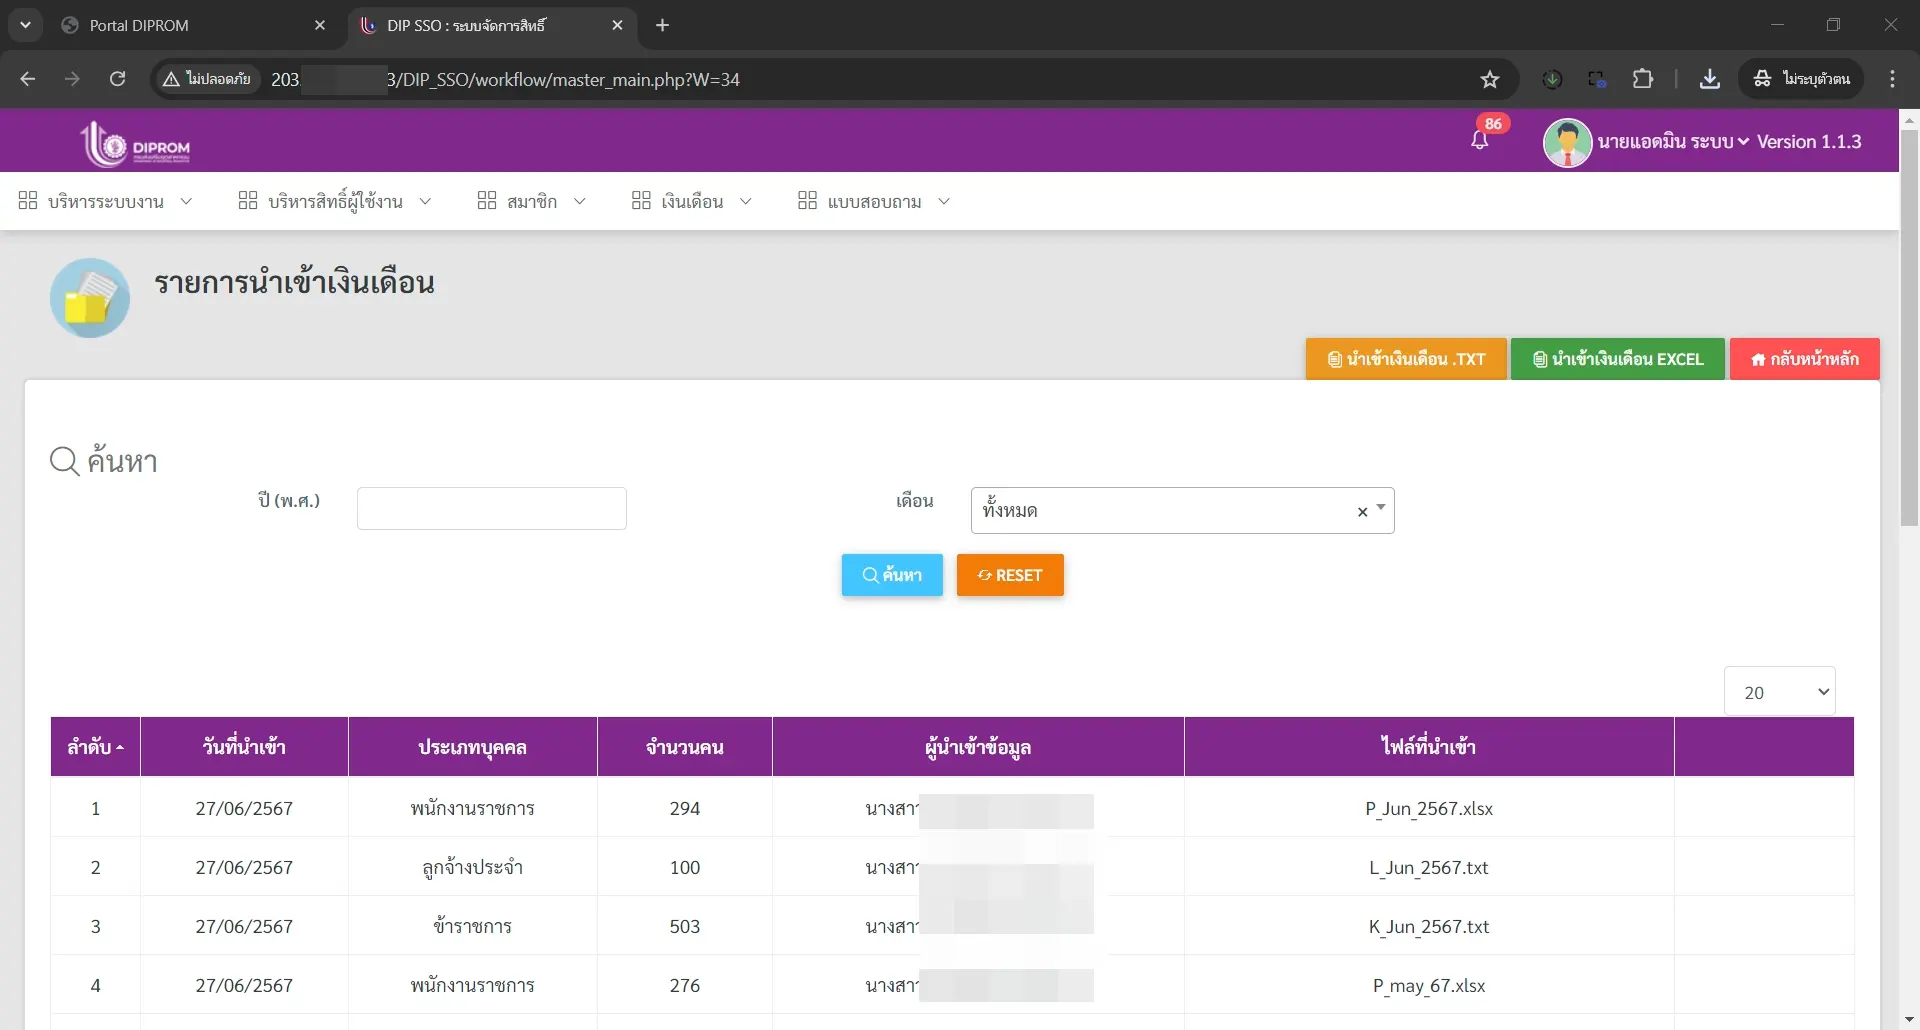1920x1030 pixels.
Task: Click the count 503 cell
Action: click(x=685, y=926)
